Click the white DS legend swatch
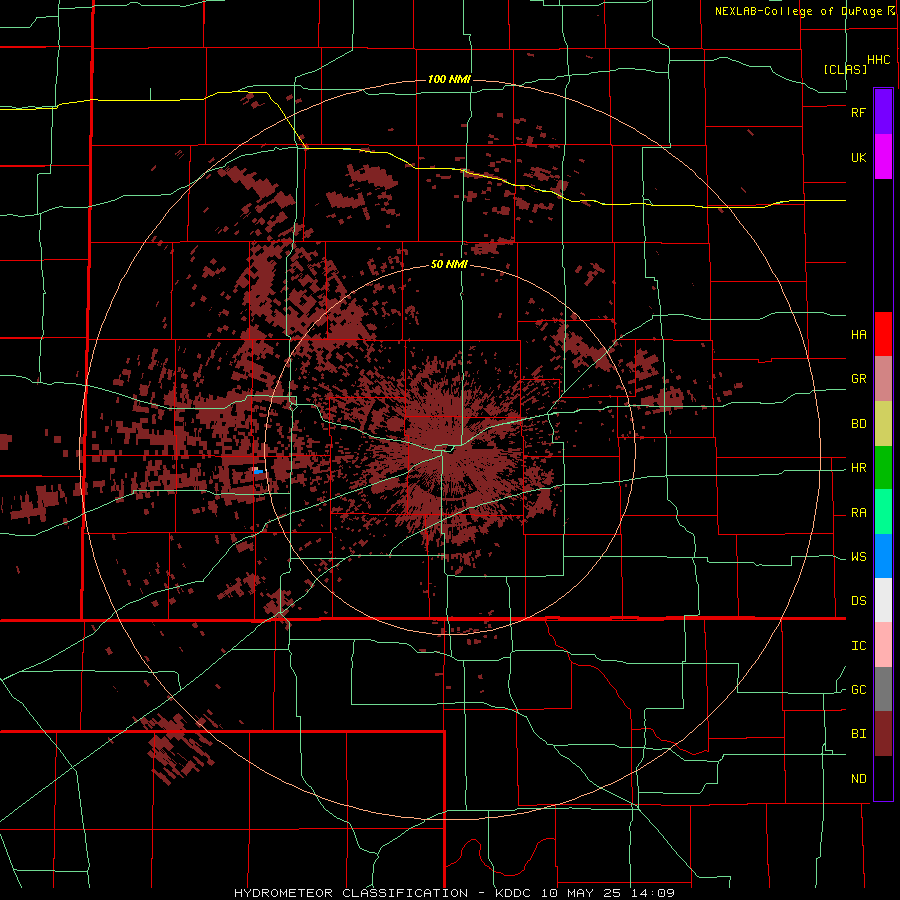Image resolution: width=900 pixels, height=900 pixels. tap(883, 600)
